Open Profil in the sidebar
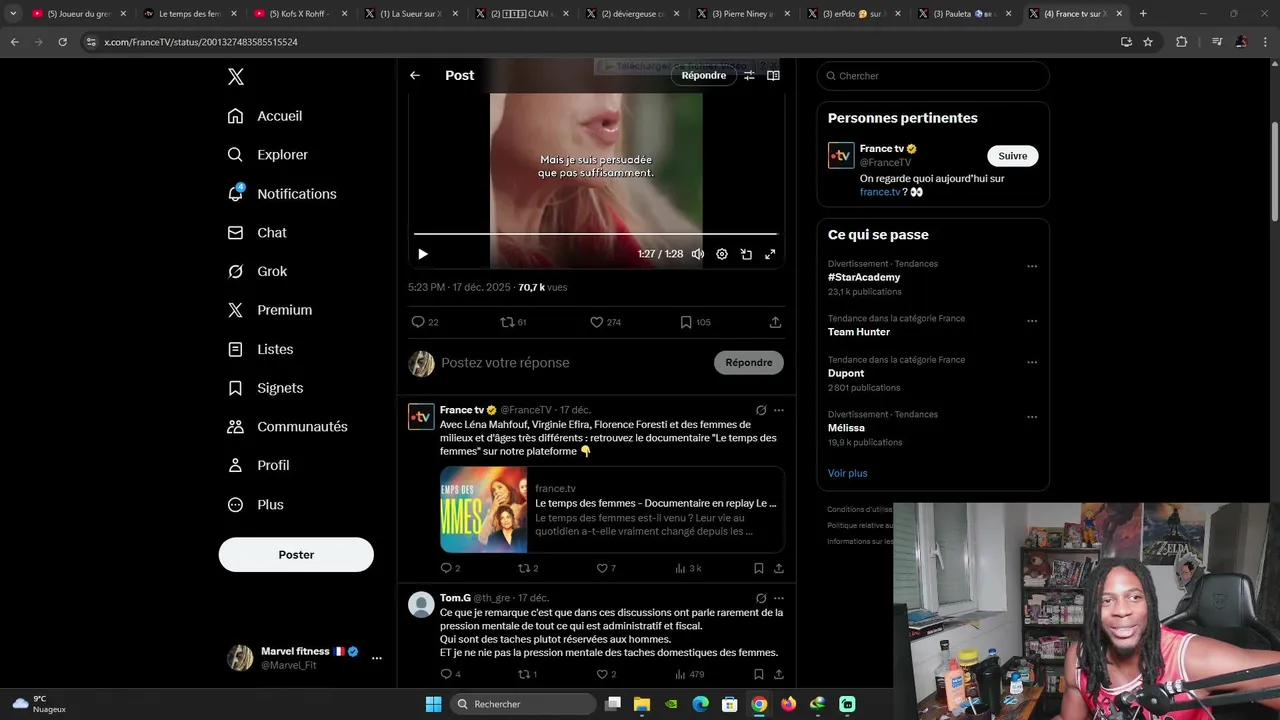Viewport: 1280px width, 720px height. tap(258, 465)
